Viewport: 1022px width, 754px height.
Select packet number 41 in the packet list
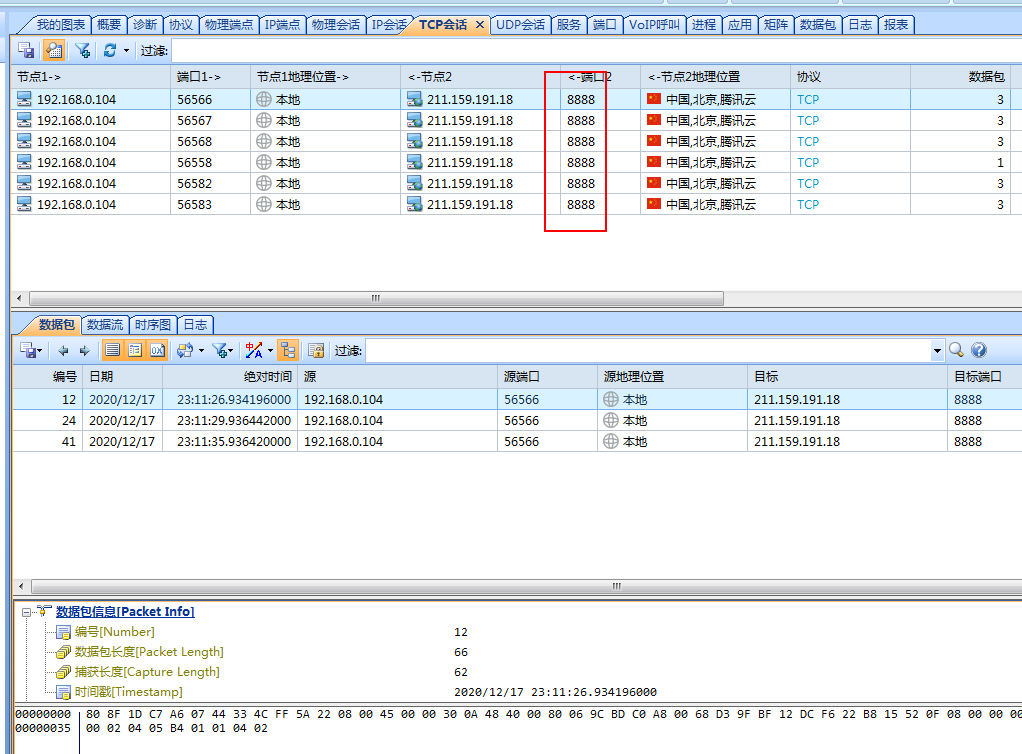[x=517, y=441]
